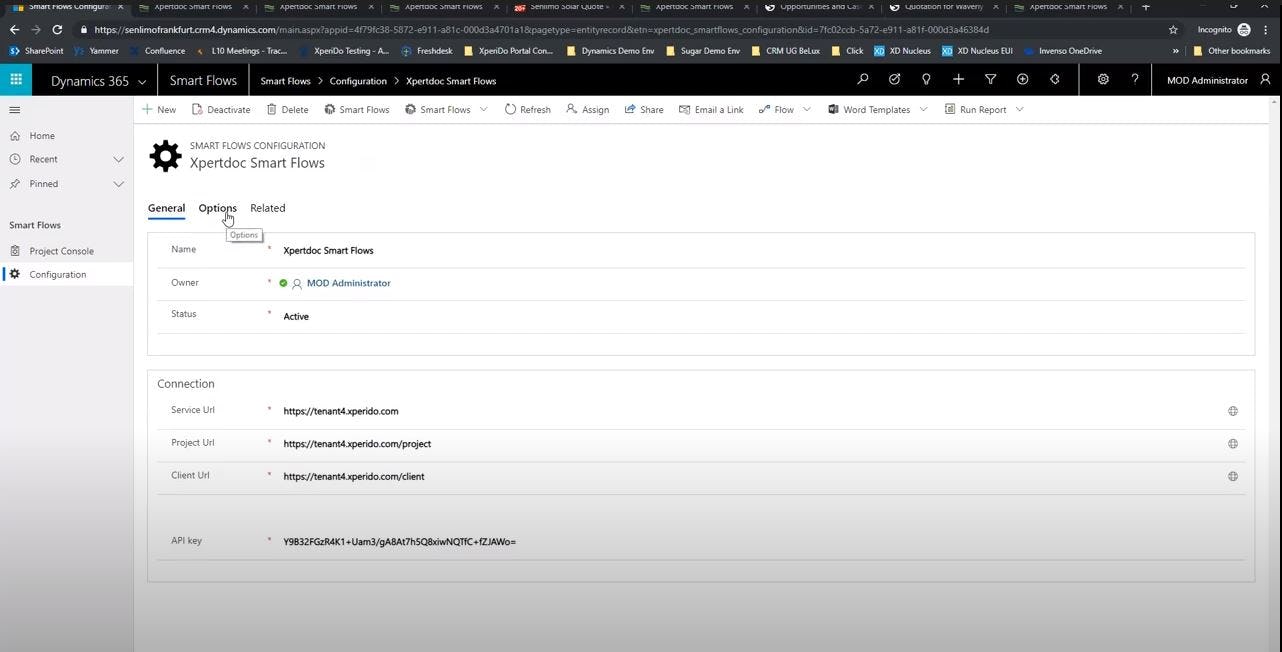Open the Smart Flows app title
1282x652 pixels.
pos(203,81)
